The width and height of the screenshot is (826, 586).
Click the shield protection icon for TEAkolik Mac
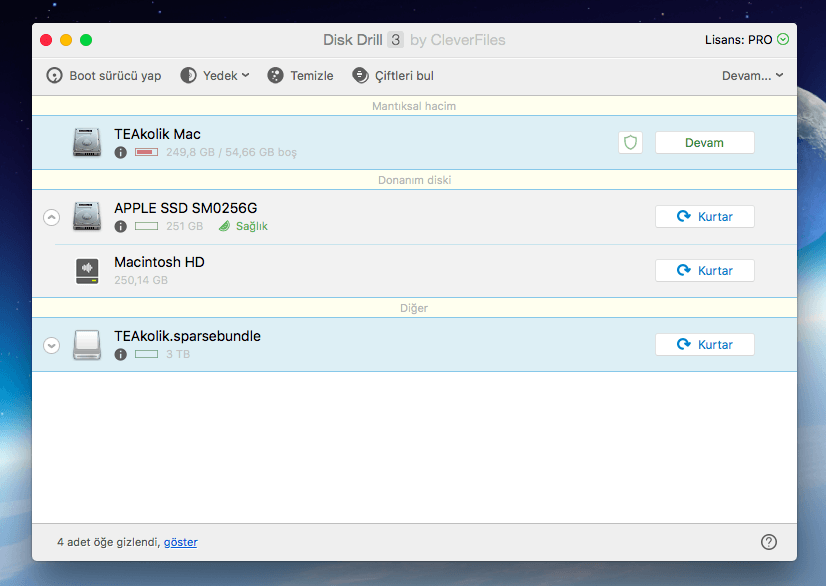631,142
